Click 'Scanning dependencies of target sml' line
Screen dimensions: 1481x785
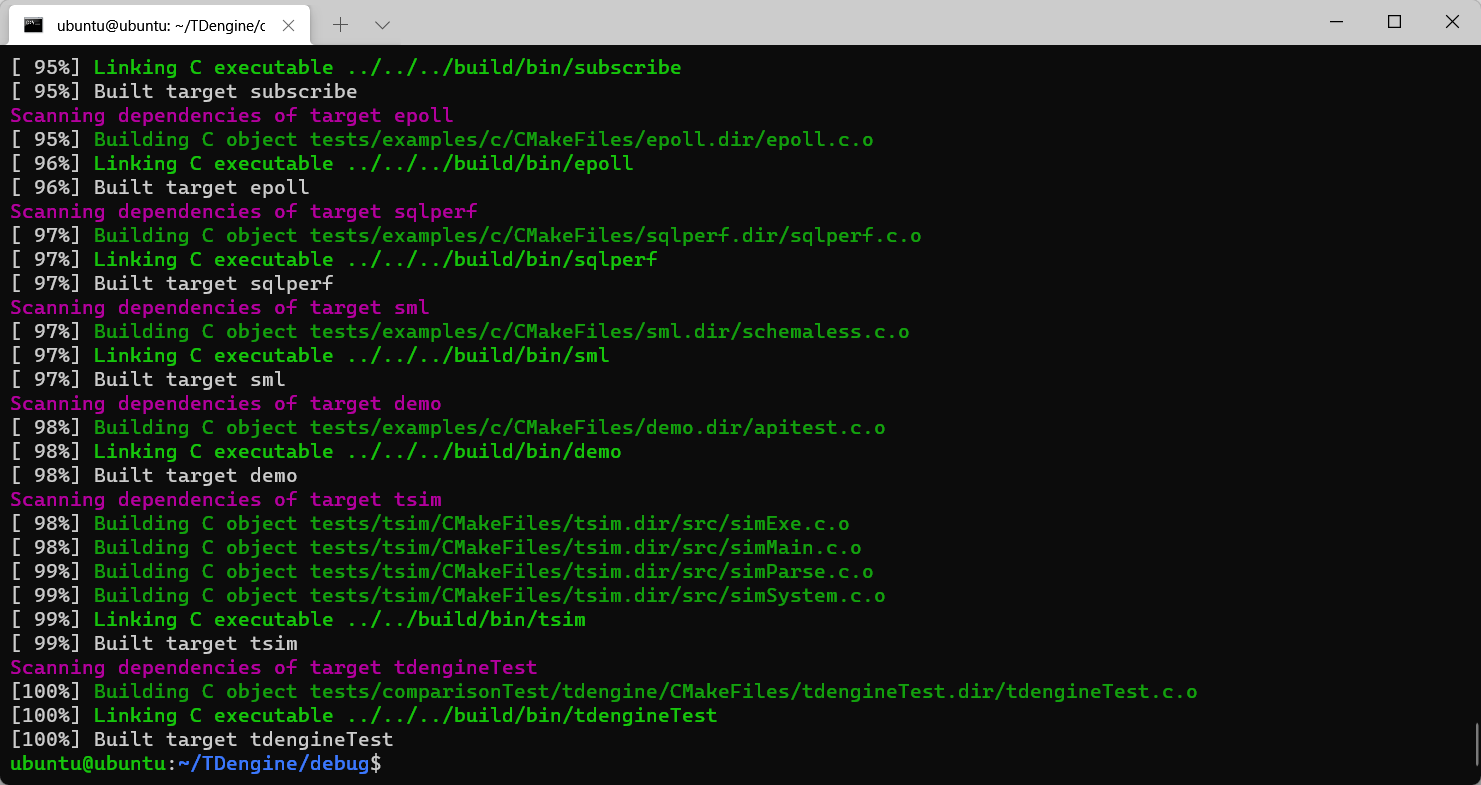pyautogui.click(x=220, y=308)
